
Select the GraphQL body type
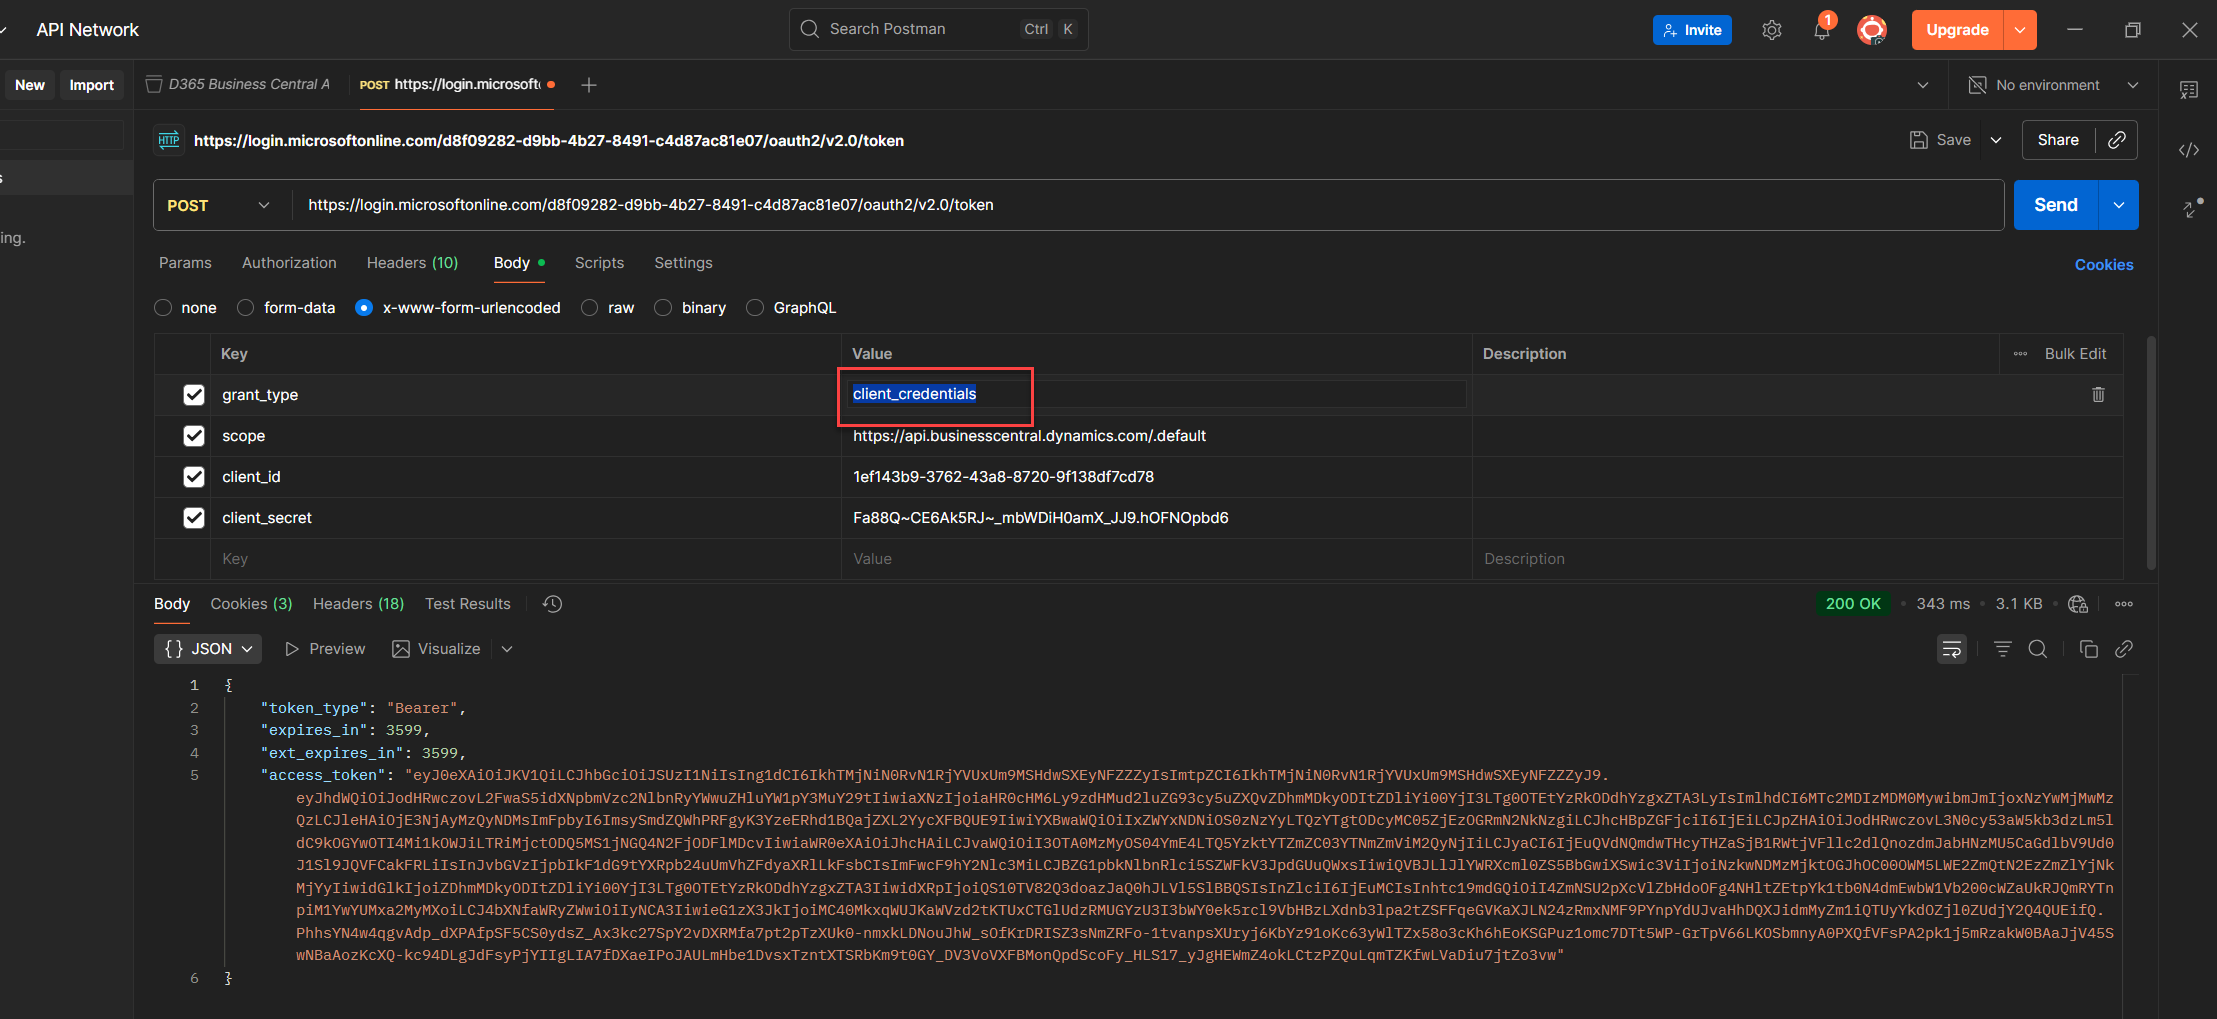tap(755, 308)
